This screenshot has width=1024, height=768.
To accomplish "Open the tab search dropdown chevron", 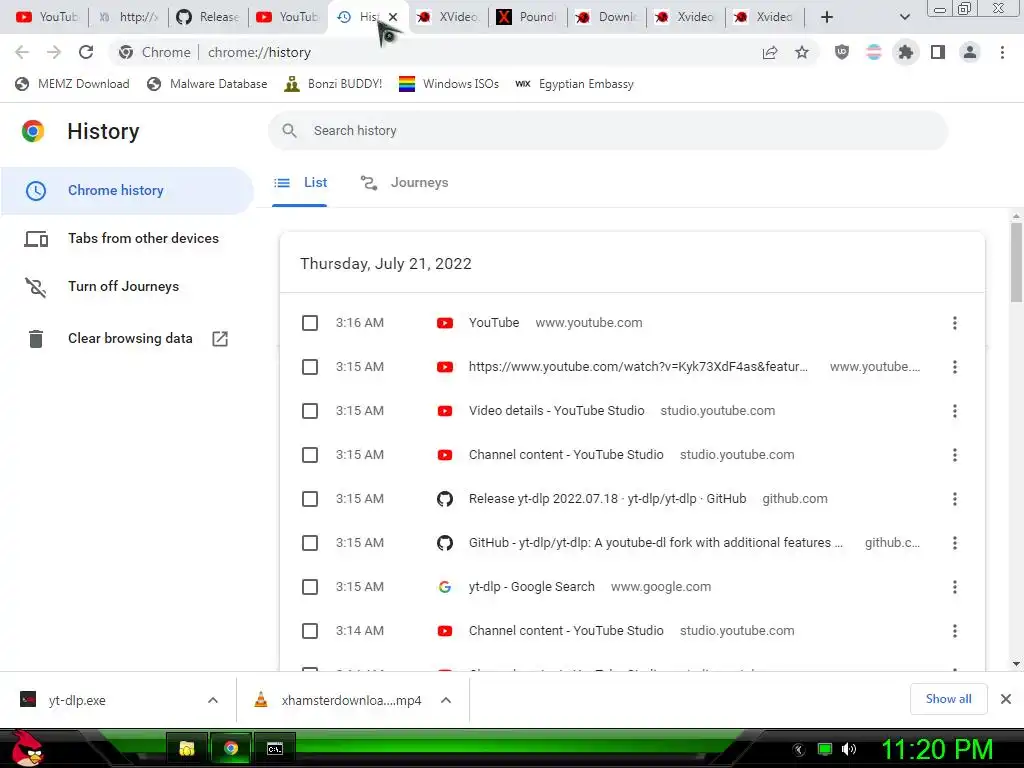I will [x=904, y=17].
